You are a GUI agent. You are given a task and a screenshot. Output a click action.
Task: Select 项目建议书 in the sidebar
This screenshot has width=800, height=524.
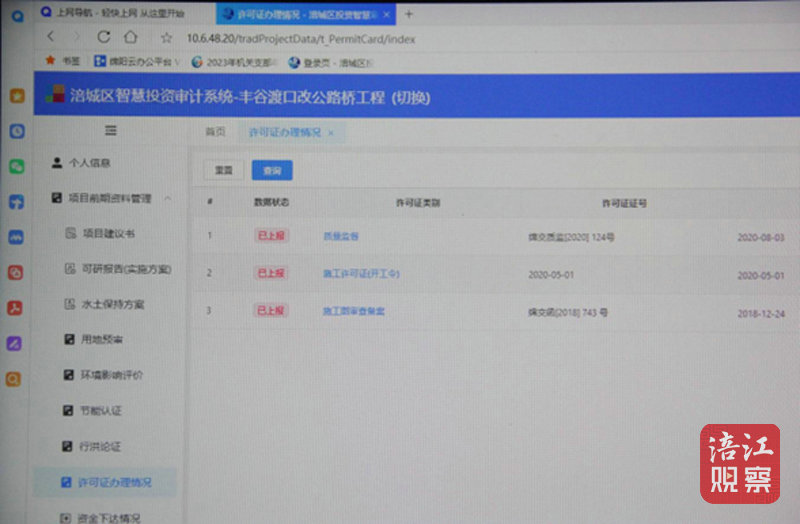[x=107, y=233]
